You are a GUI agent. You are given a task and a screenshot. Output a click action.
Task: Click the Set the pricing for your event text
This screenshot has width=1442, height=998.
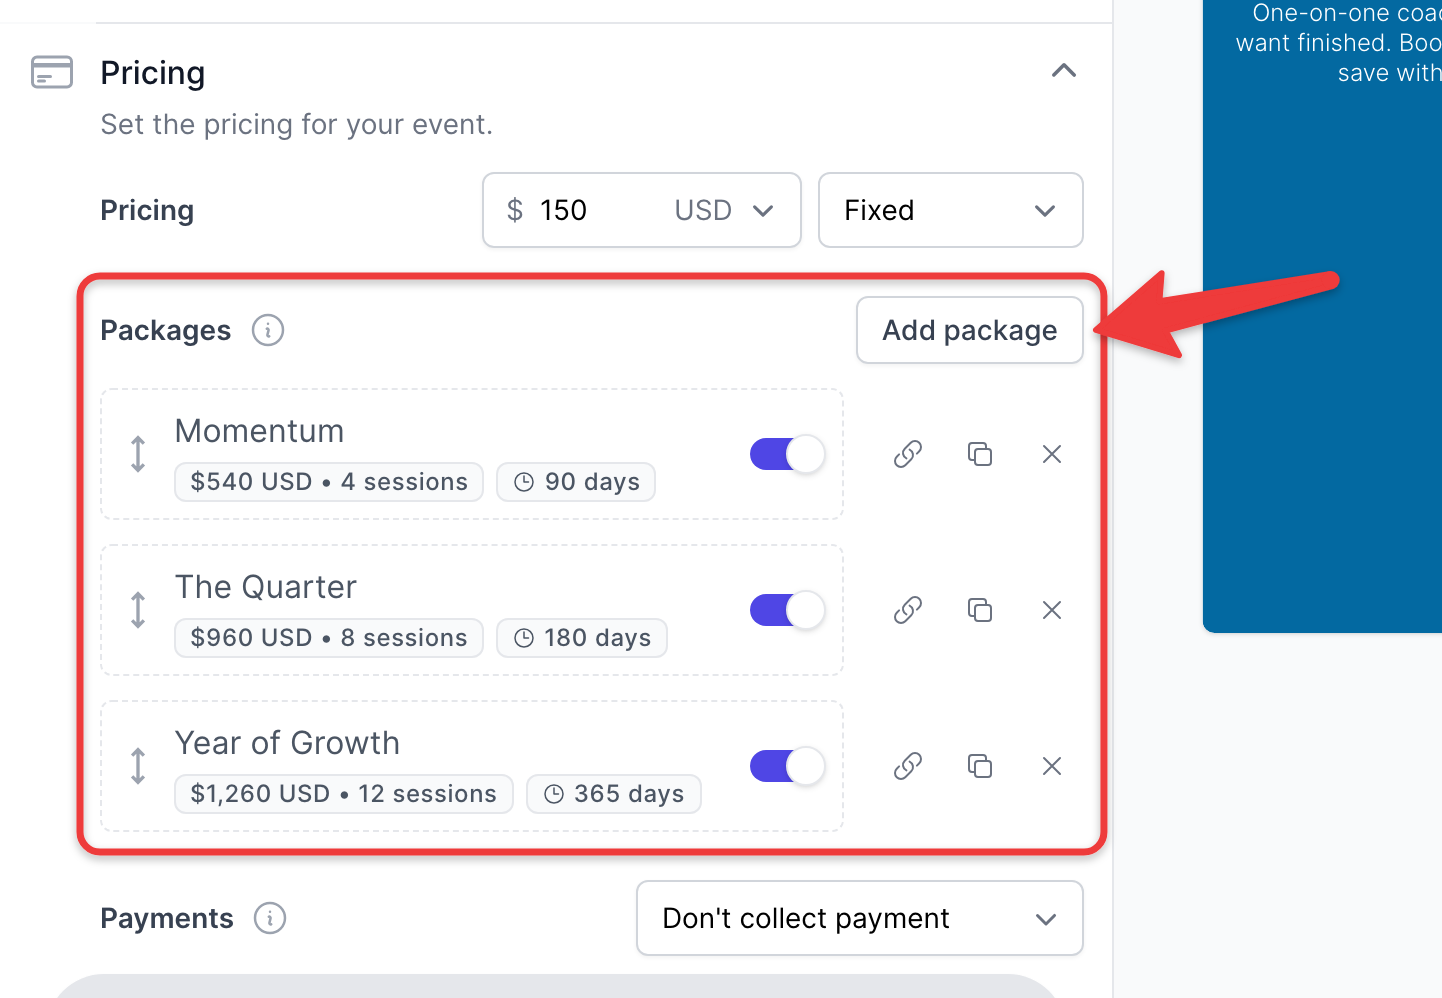point(297,124)
